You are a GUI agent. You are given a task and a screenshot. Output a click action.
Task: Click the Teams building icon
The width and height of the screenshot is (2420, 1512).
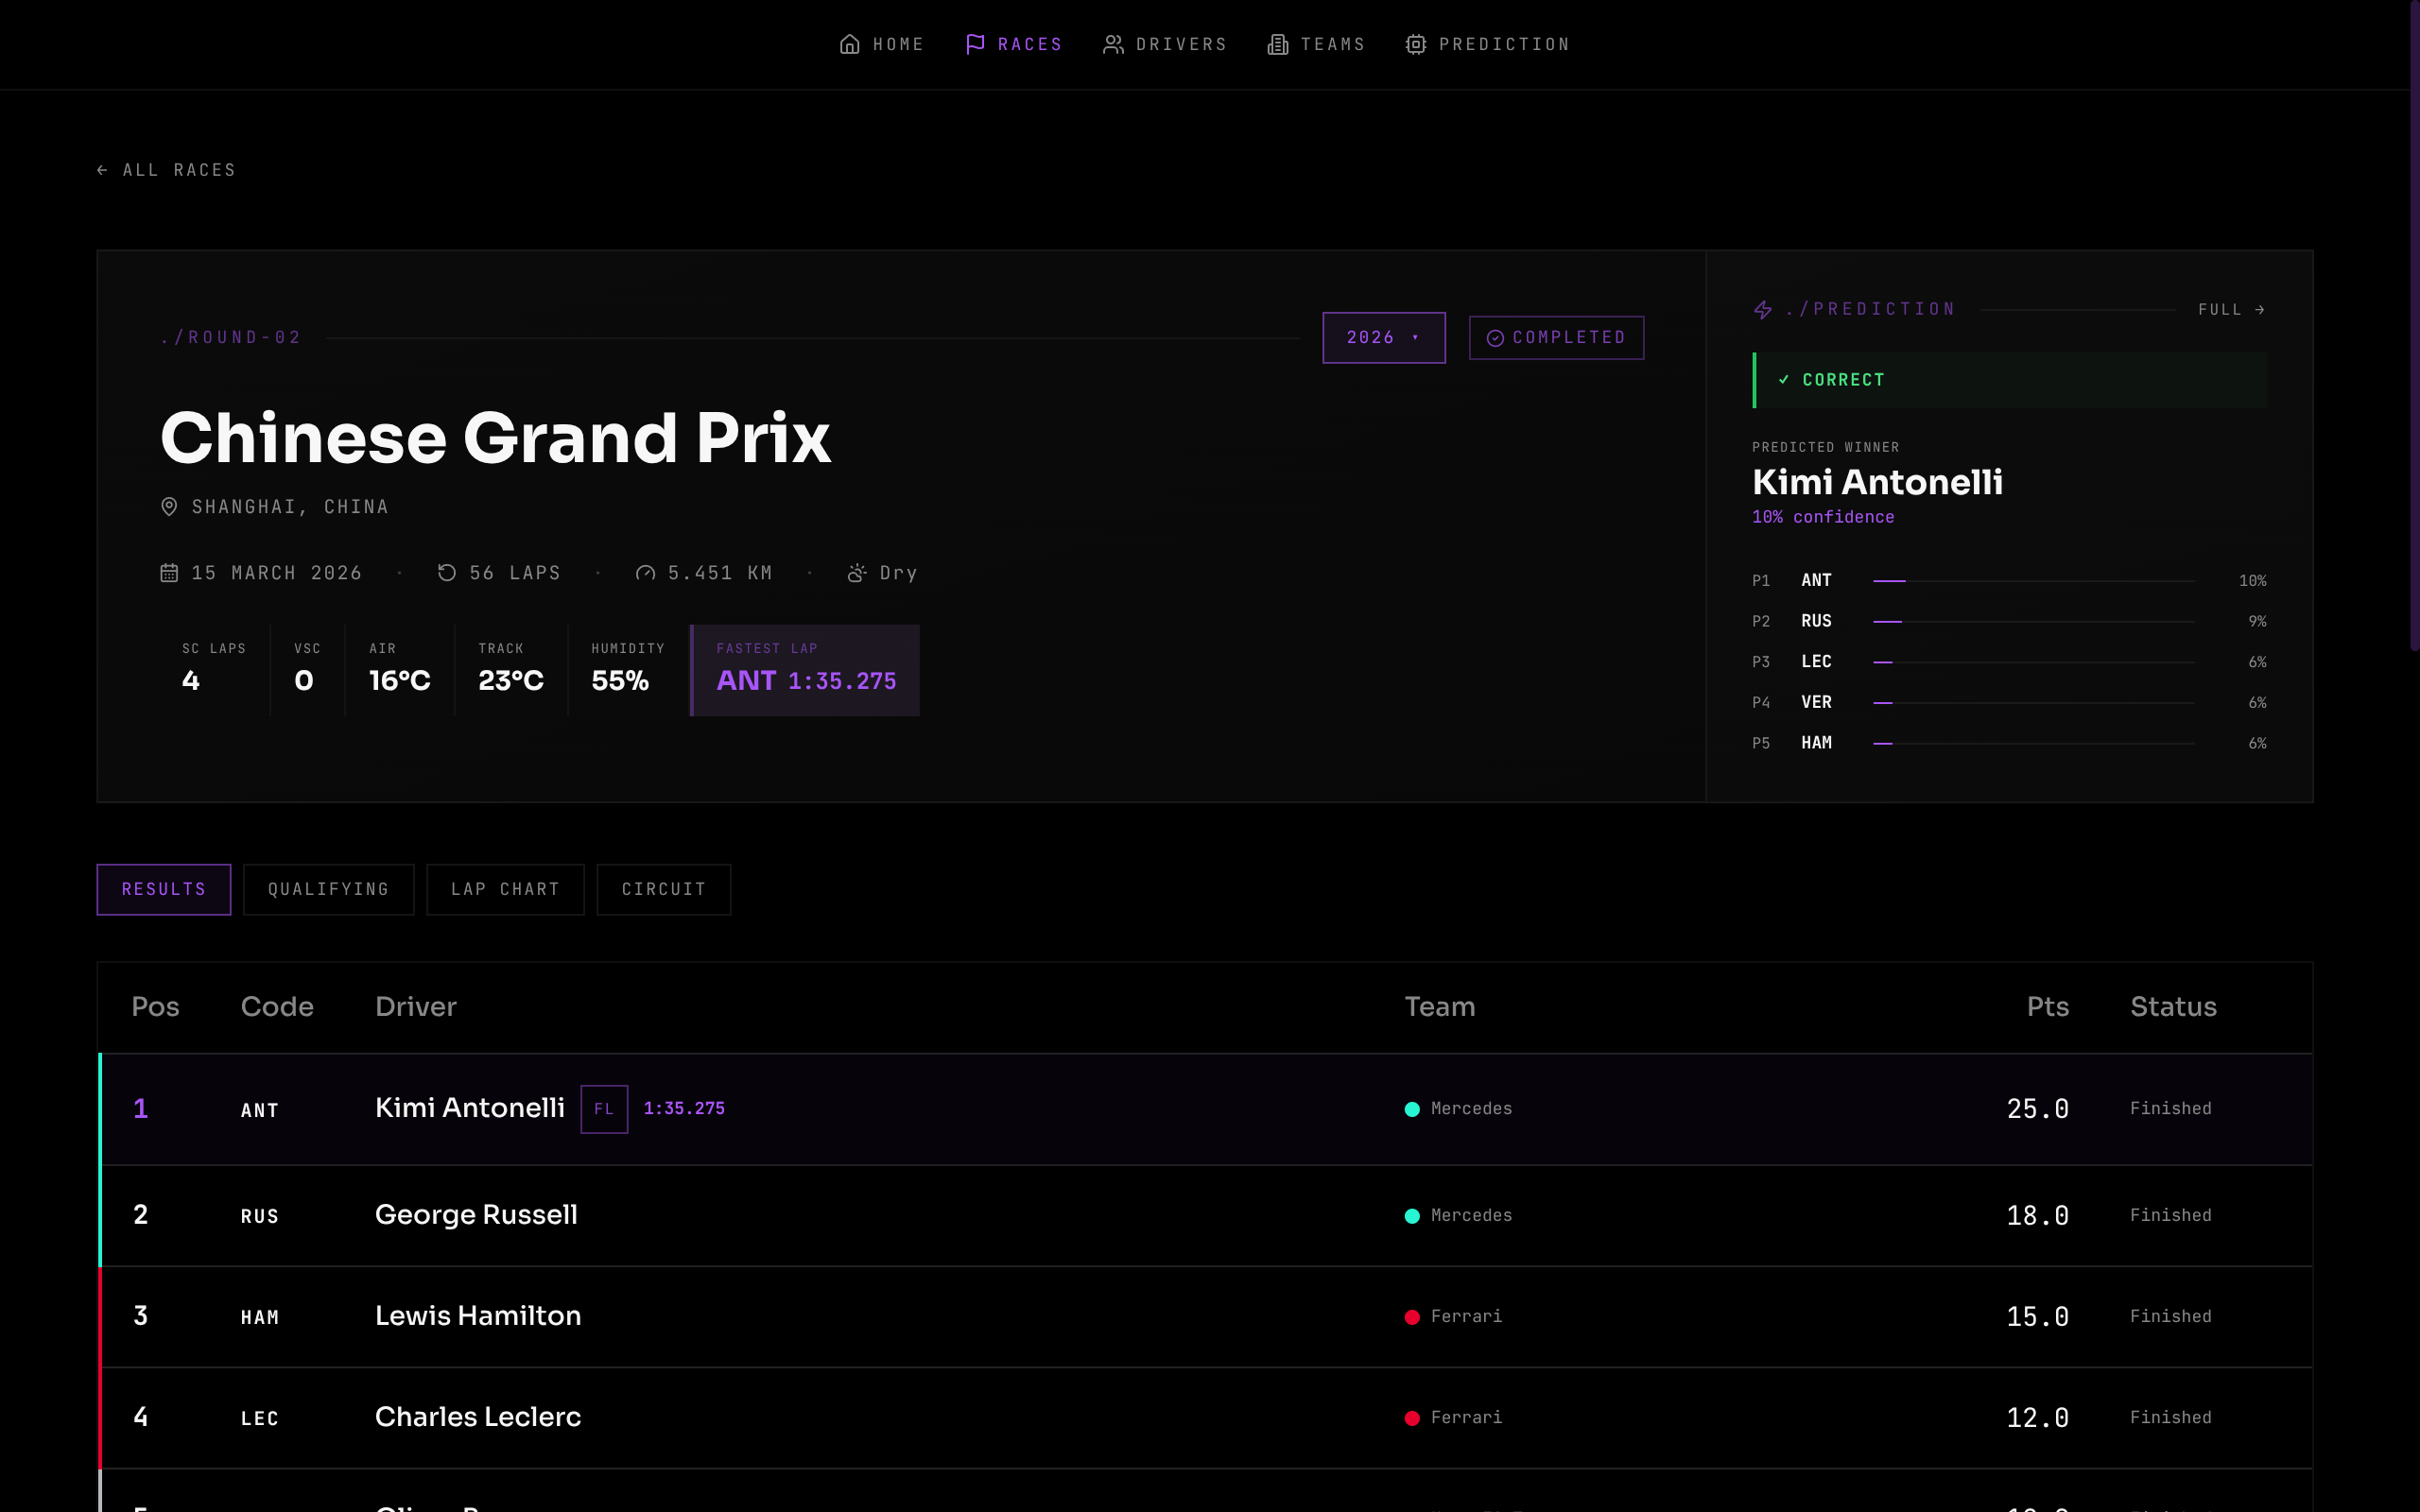click(1278, 44)
